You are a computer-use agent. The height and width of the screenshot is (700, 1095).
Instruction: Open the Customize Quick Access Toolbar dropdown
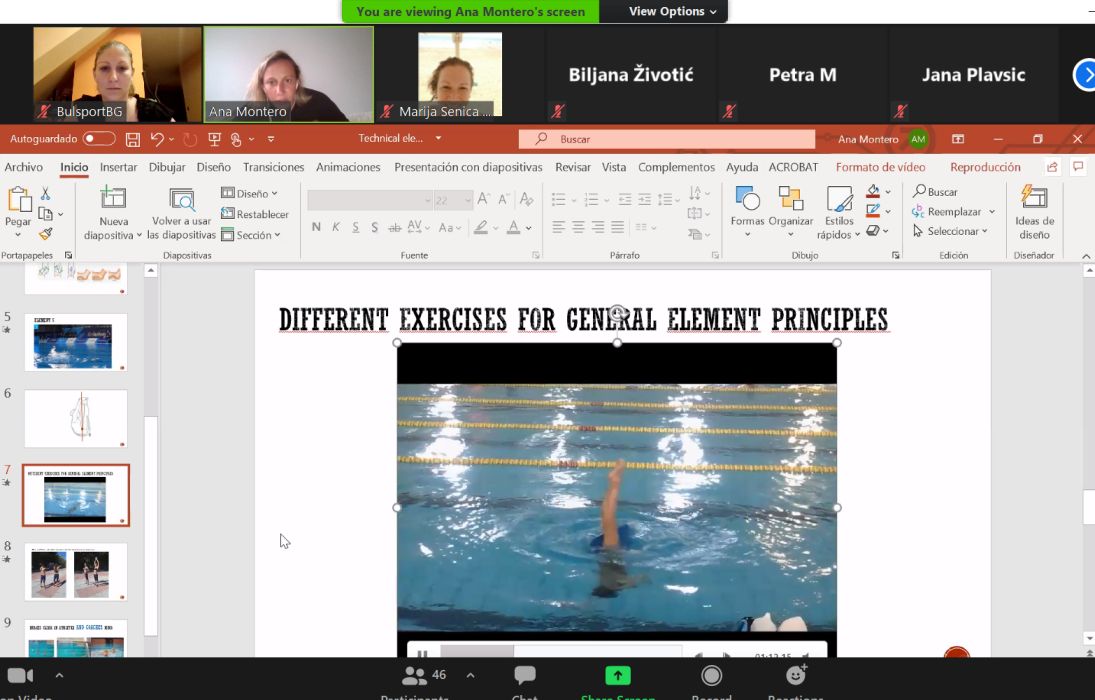pos(271,139)
